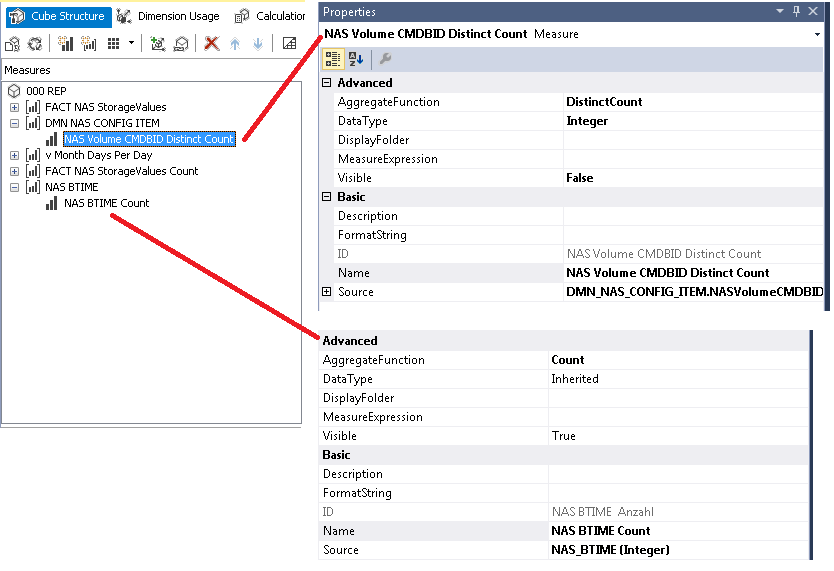The image size is (834, 571).
Task: Select v Month Days Per Day row
Action: tap(98, 155)
